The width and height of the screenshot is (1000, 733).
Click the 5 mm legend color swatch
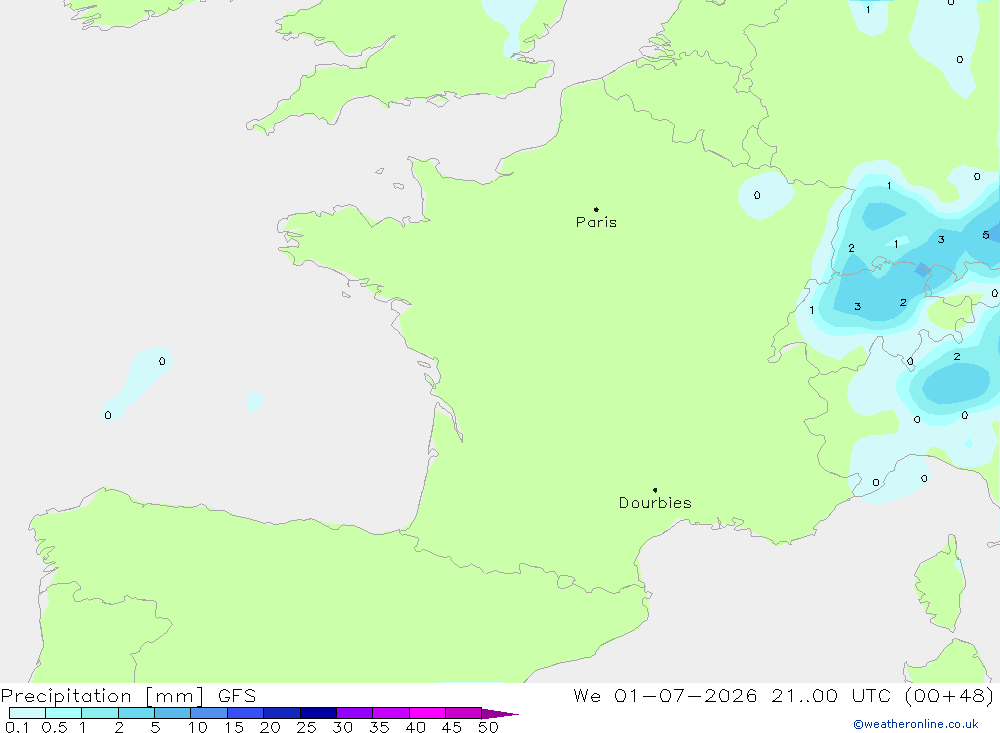172,713
